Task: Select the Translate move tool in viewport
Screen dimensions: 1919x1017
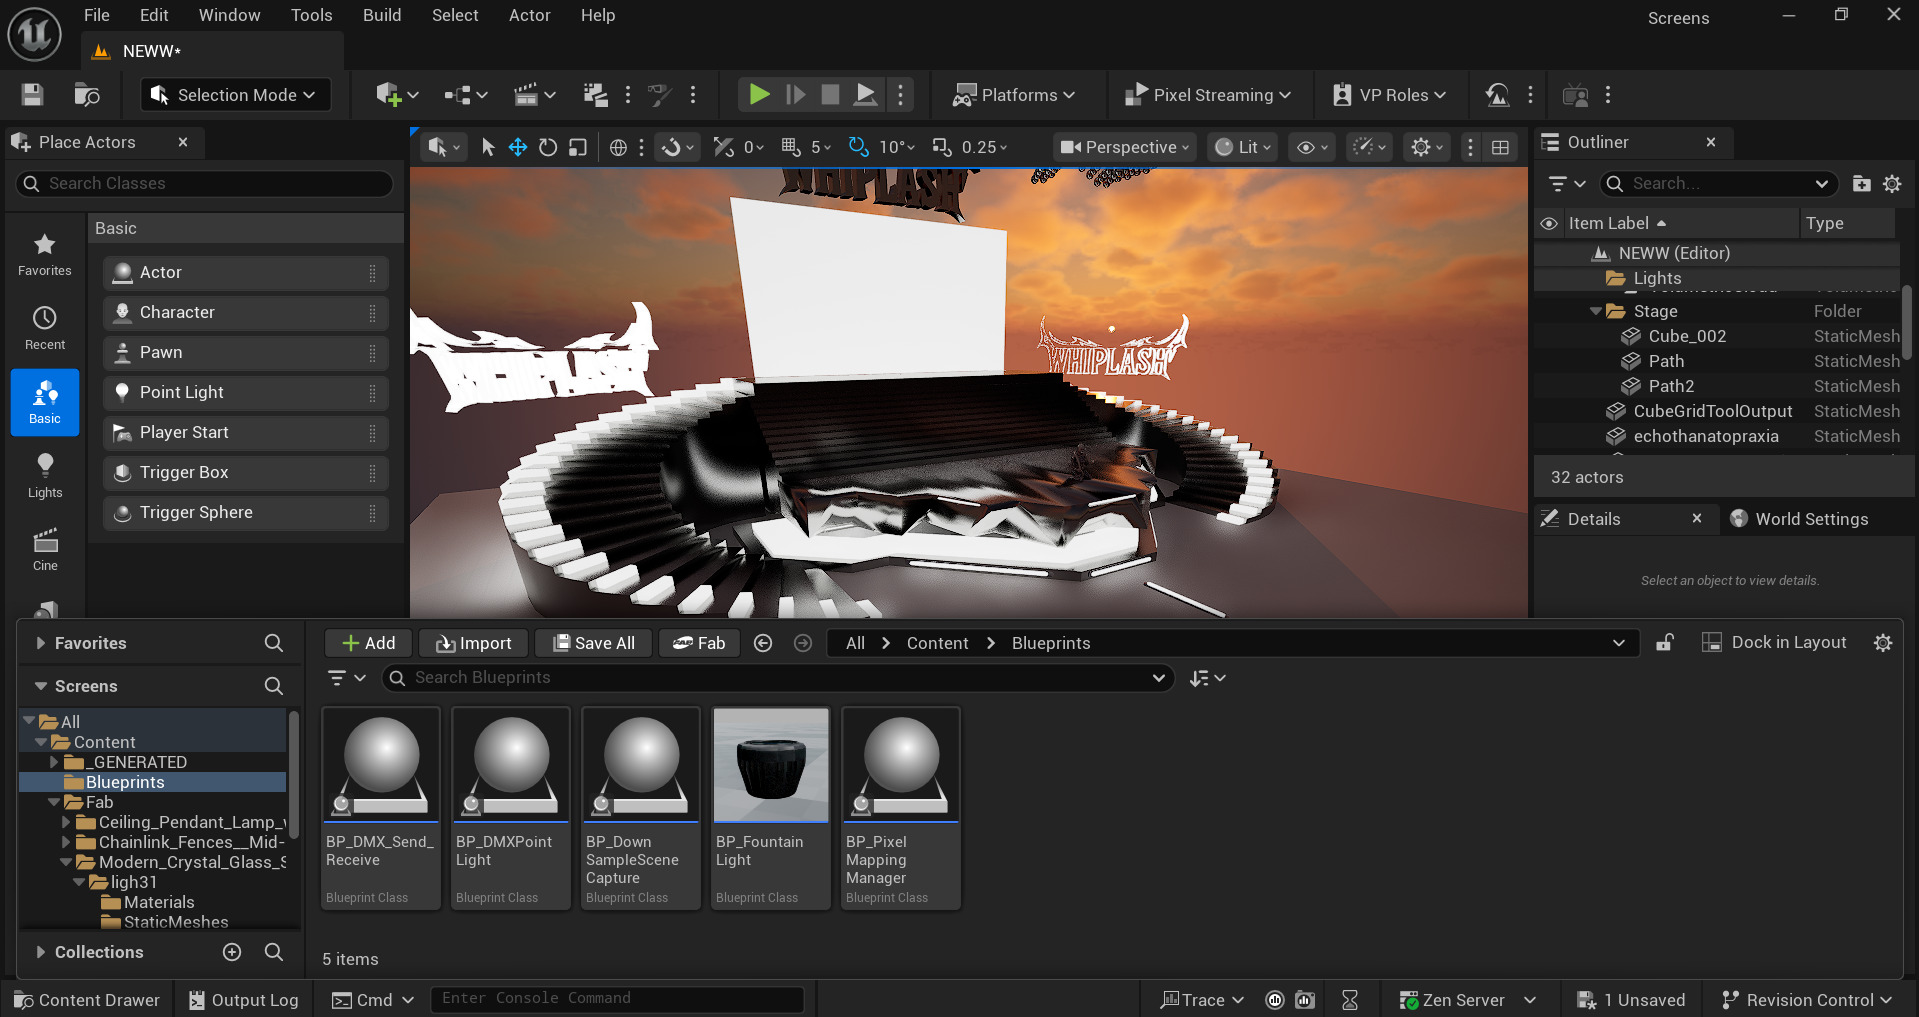Action: (x=518, y=147)
